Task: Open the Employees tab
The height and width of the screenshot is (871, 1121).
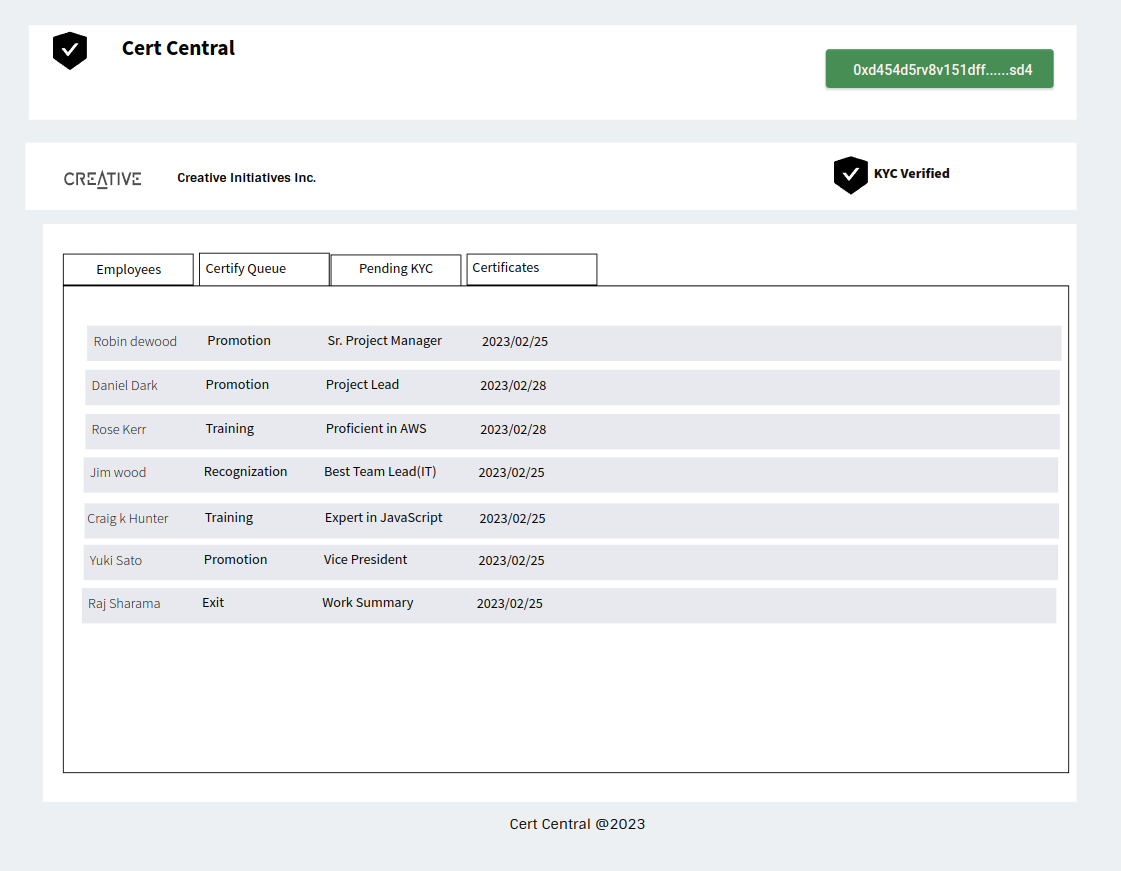Action: point(128,269)
